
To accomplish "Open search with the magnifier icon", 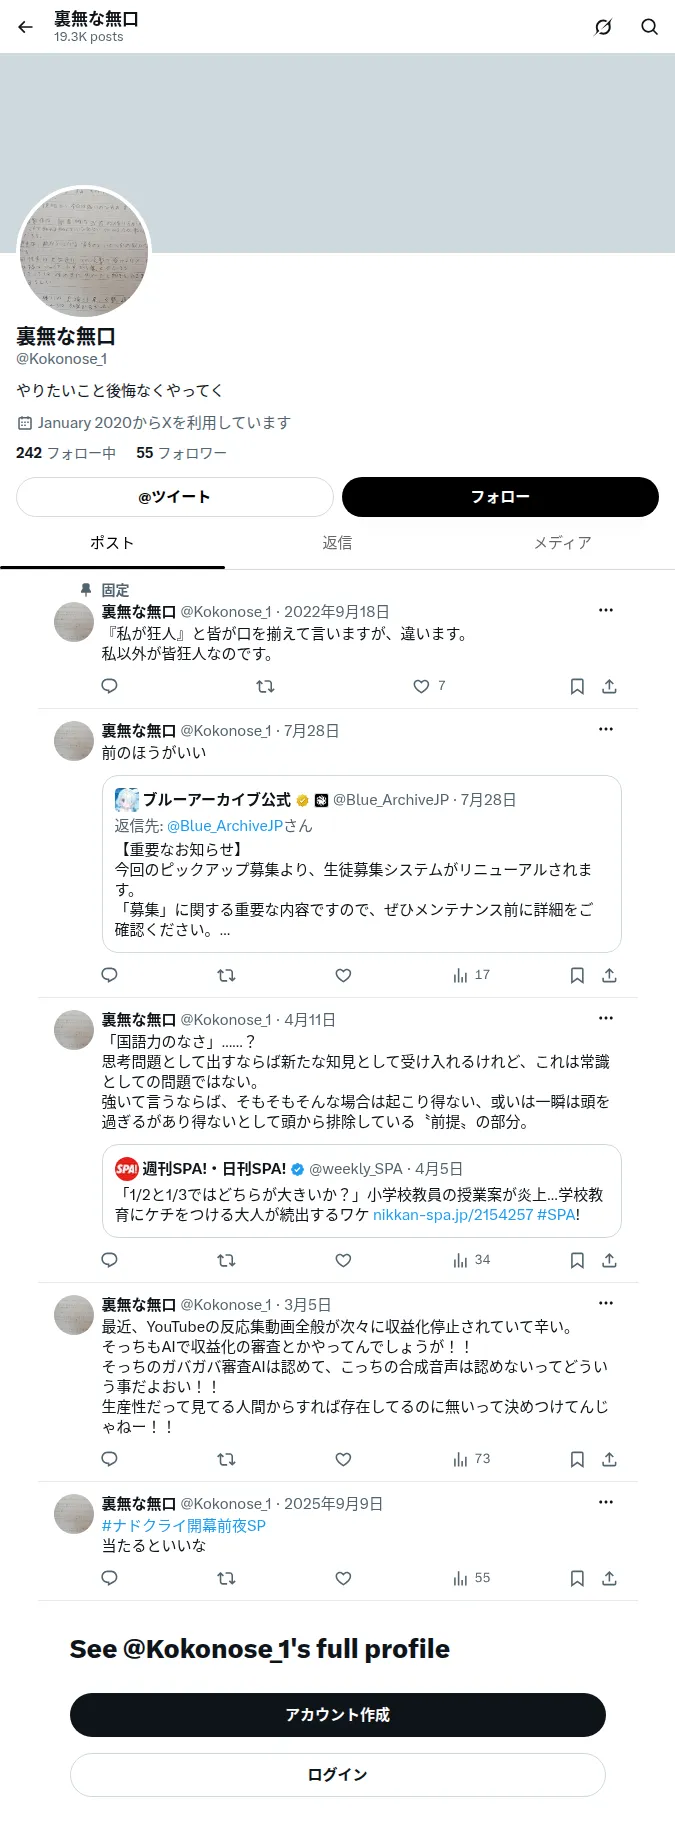I will coord(649,27).
